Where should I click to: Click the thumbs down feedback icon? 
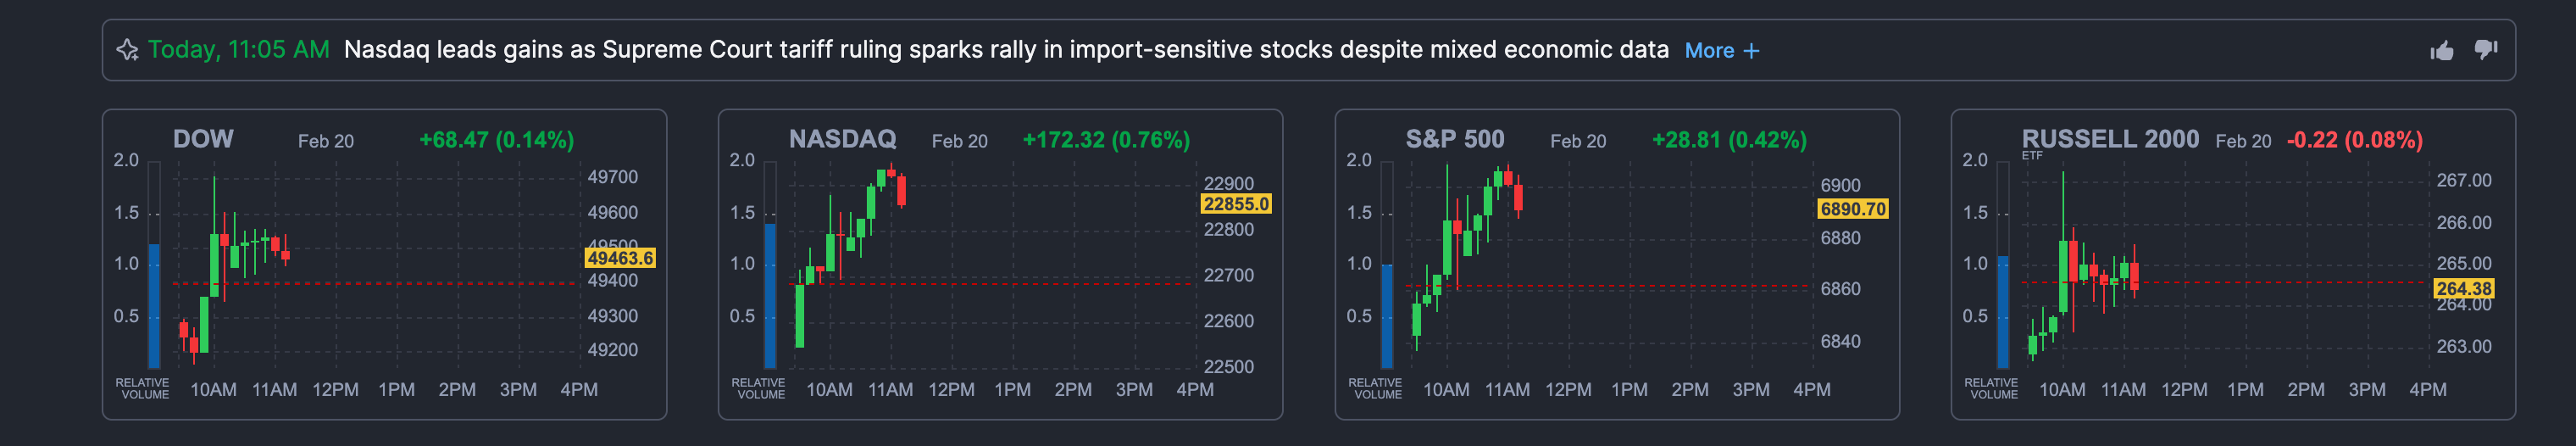(x=2486, y=50)
